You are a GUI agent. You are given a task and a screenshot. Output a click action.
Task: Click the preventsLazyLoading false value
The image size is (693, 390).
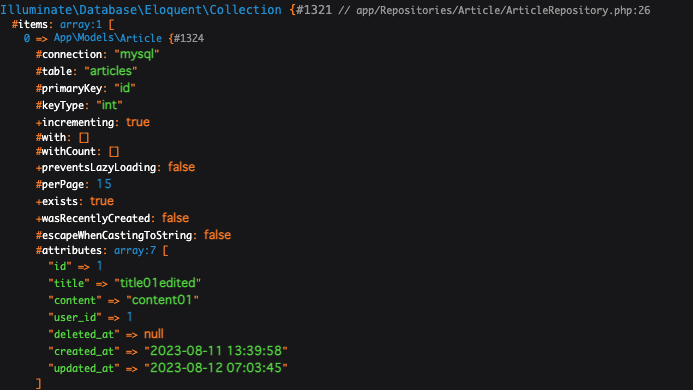click(181, 167)
